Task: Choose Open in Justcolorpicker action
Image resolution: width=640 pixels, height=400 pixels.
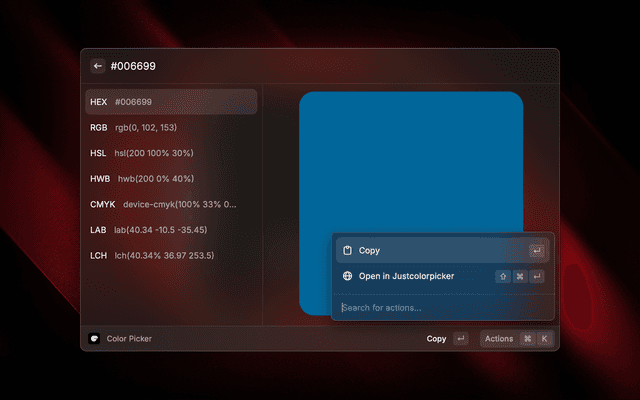Action: [442, 276]
